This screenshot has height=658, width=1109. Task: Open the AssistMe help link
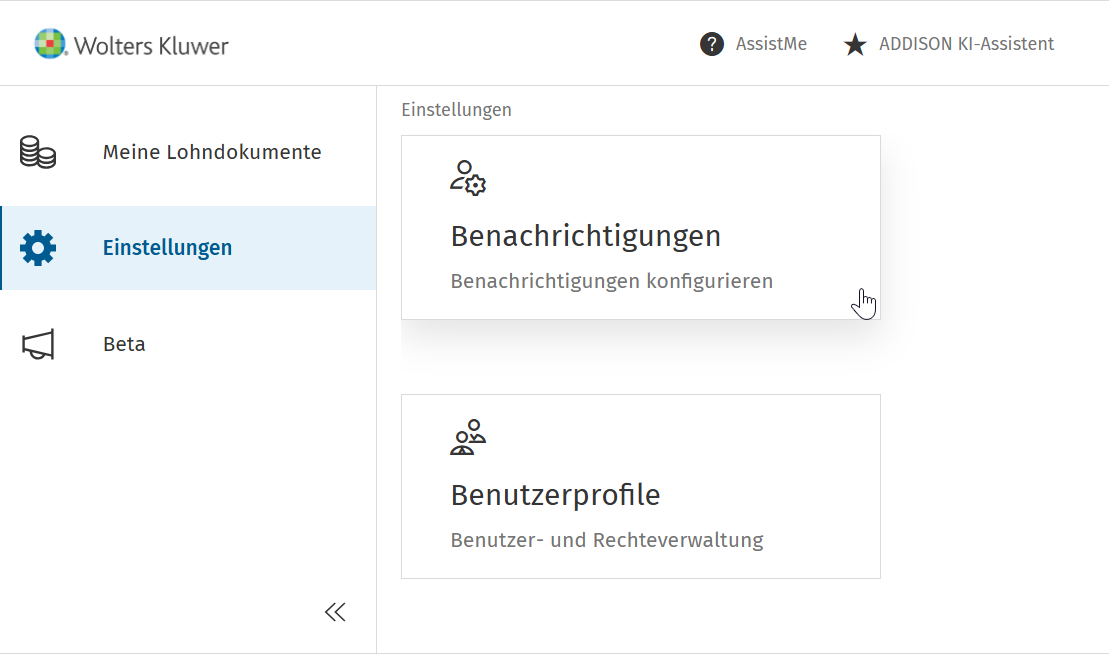tap(771, 44)
